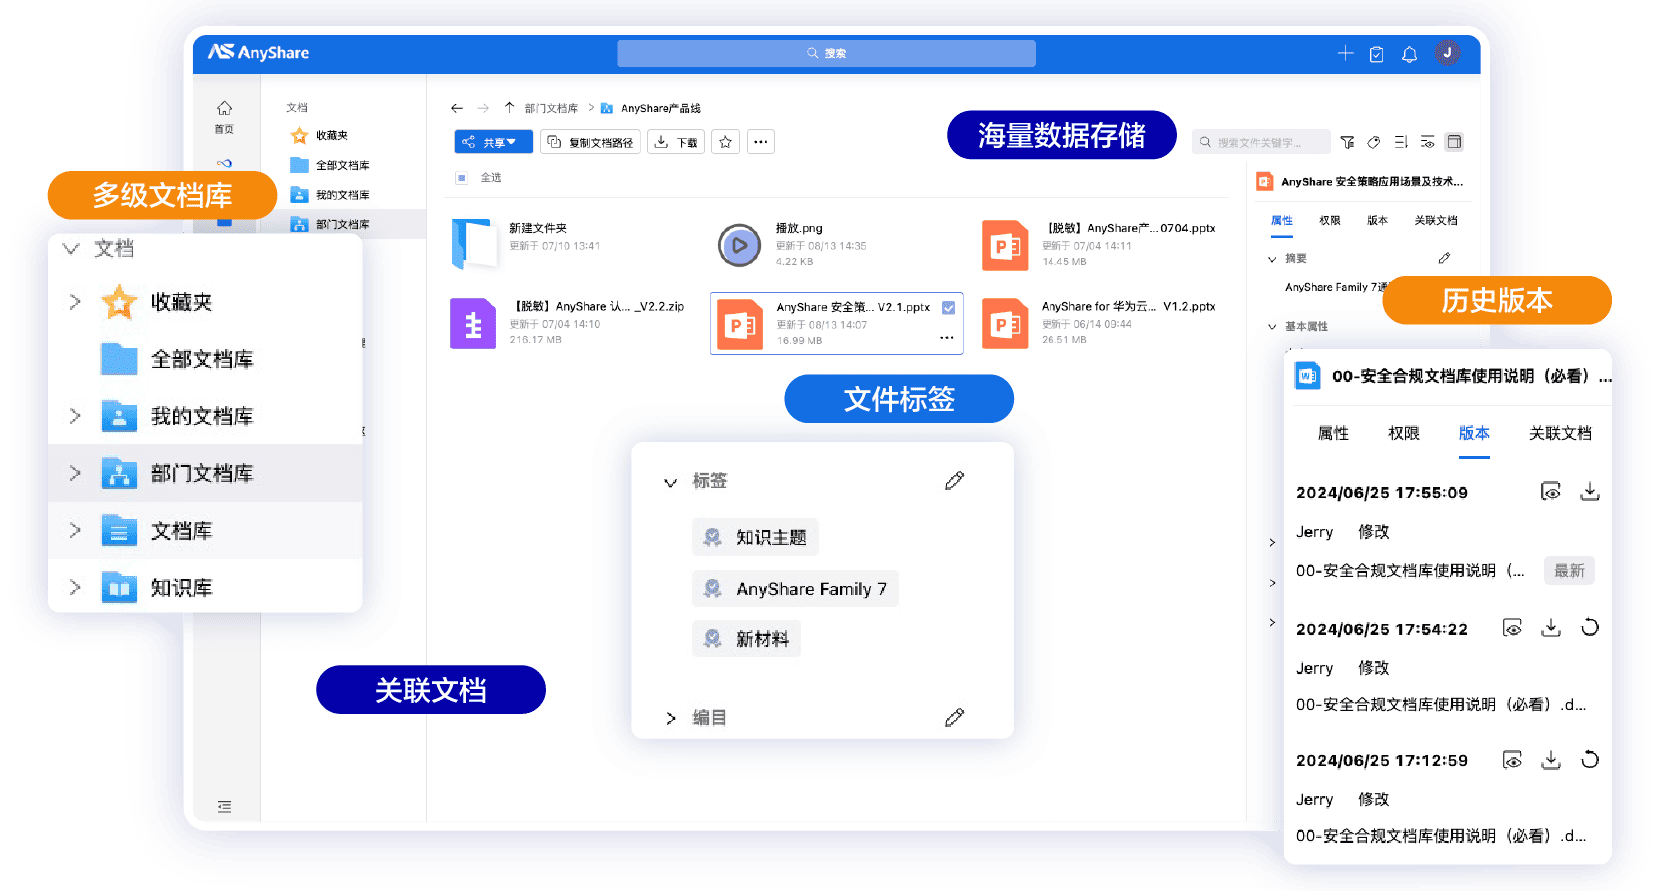This screenshot has width=1660, height=891.
Task: Preview version 2024/06/25 17:12:59 eye icon
Action: (x=1513, y=760)
